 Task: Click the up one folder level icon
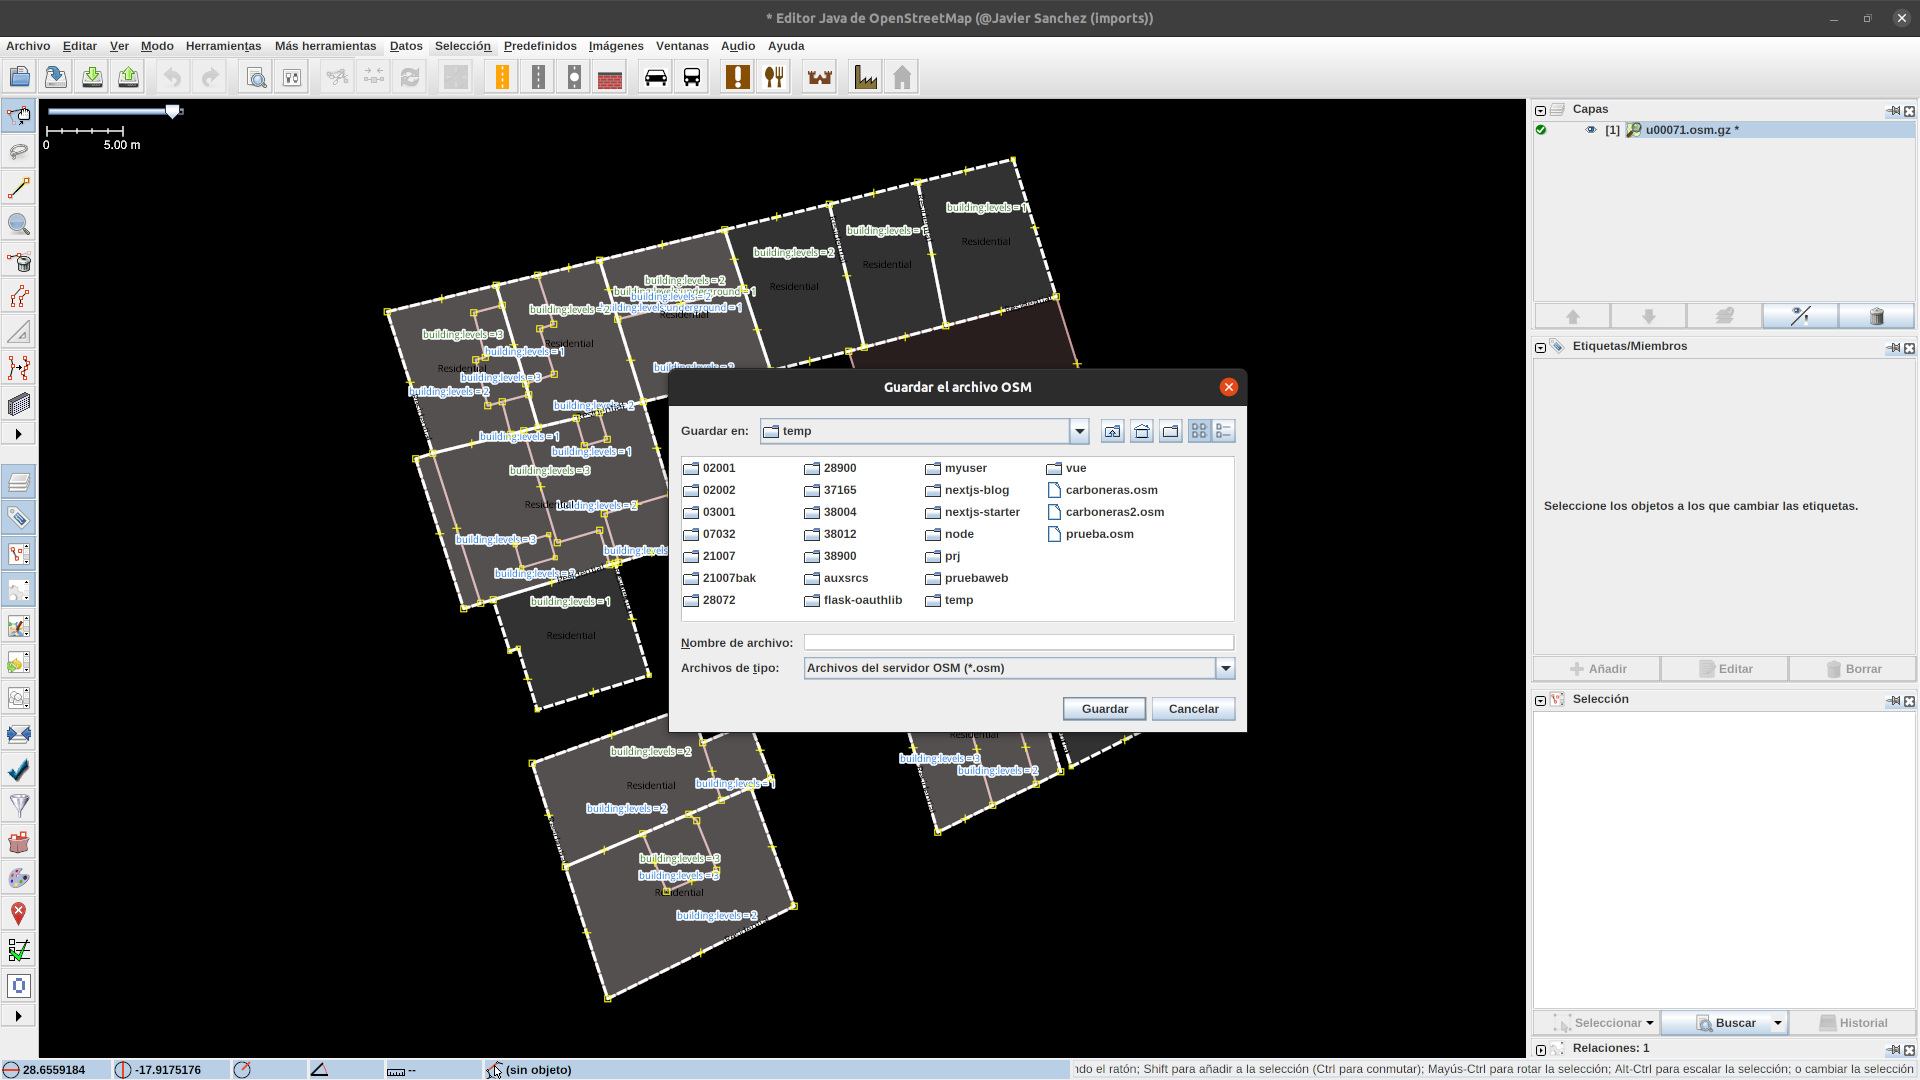coord(1113,431)
